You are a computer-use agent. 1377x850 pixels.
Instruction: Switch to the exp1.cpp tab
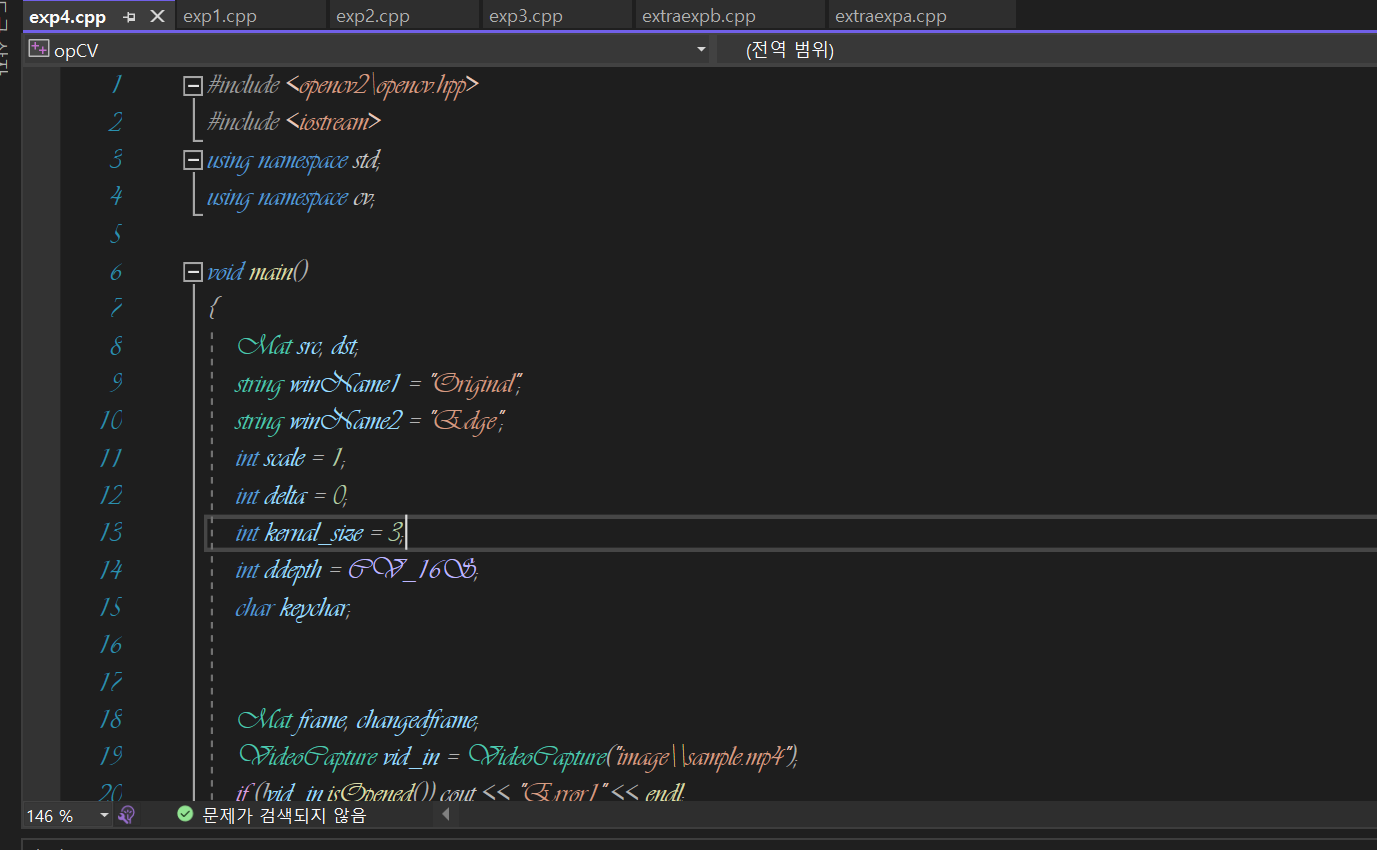tap(220, 17)
